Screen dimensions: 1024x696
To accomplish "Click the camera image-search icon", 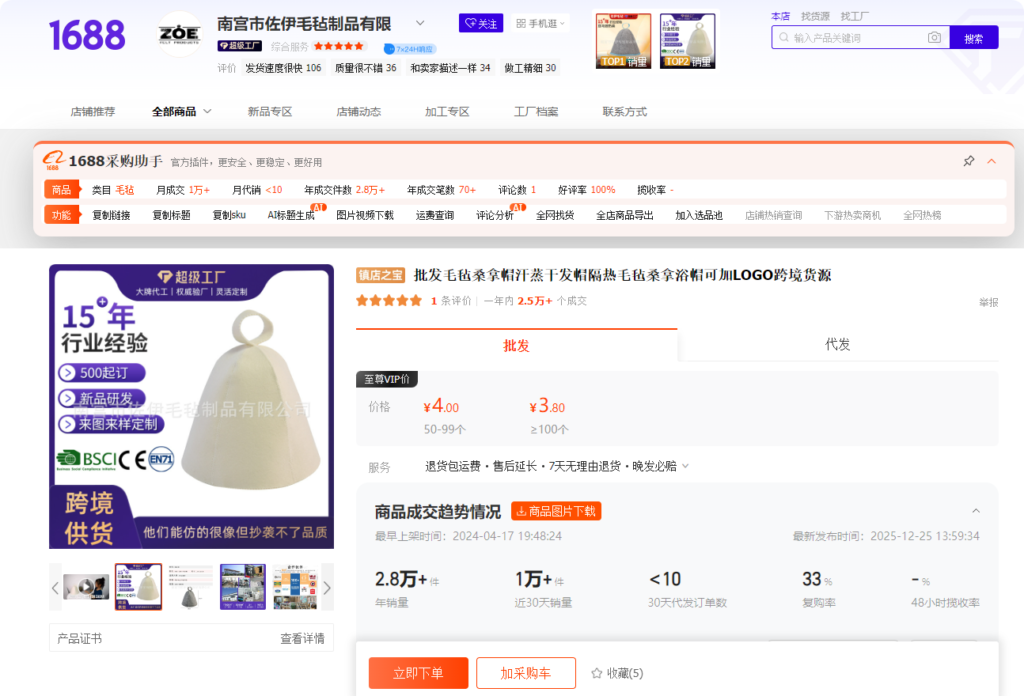I will tap(934, 38).
